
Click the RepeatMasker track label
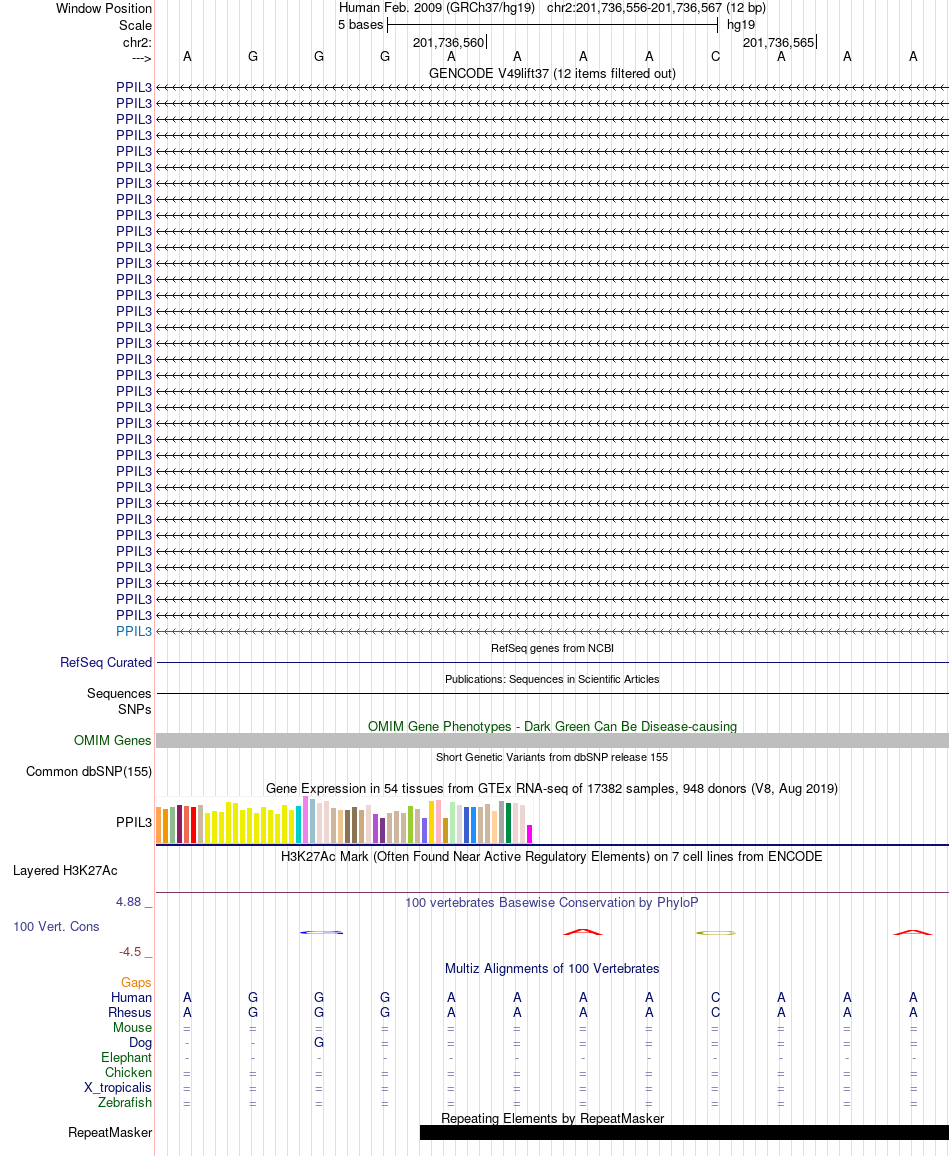click(x=110, y=1132)
